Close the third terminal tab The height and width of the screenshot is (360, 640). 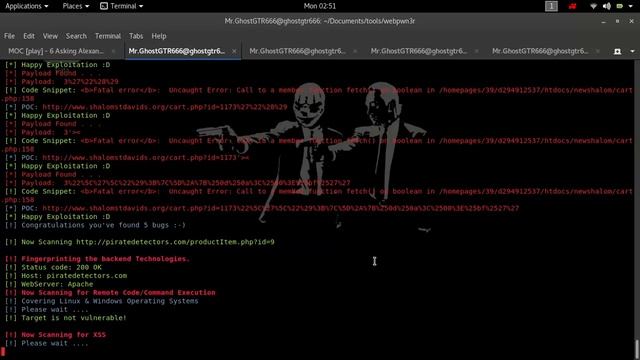(355, 51)
